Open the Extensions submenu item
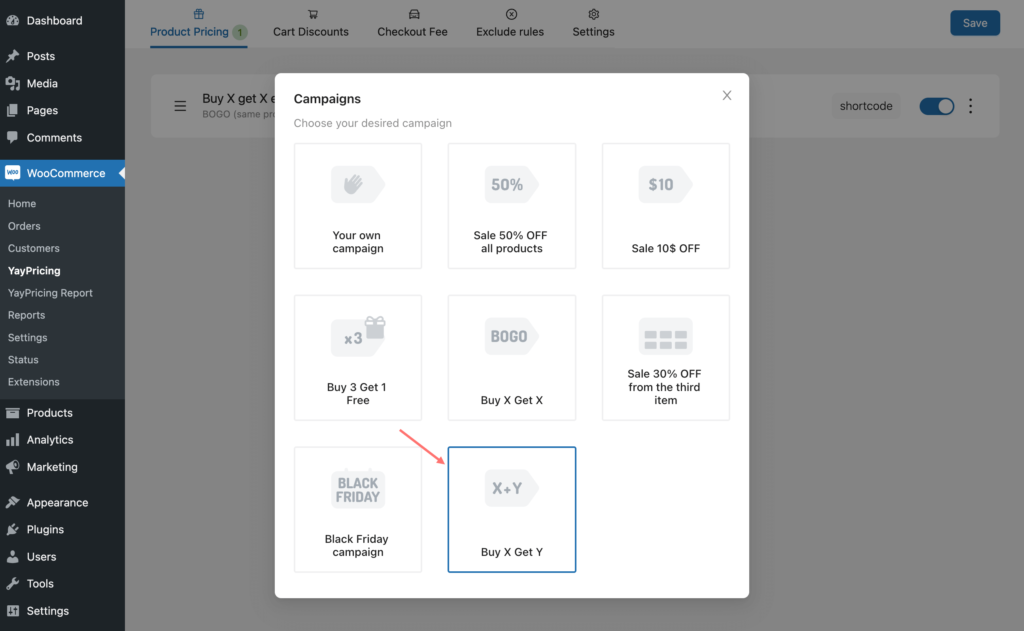This screenshot has height=631, width=1024. pyautogui.click(x=34, y=382)
